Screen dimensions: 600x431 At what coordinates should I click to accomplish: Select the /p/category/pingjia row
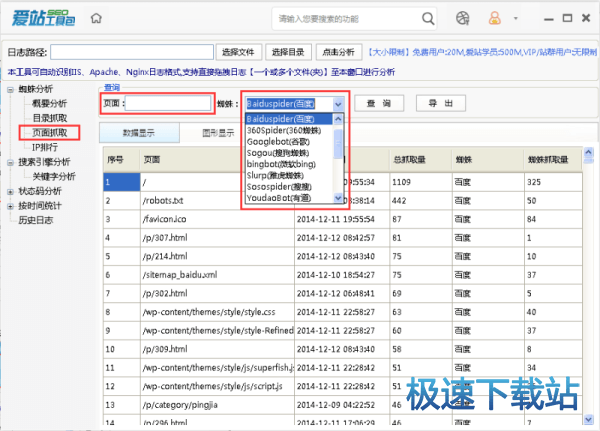tap(343, 405)
